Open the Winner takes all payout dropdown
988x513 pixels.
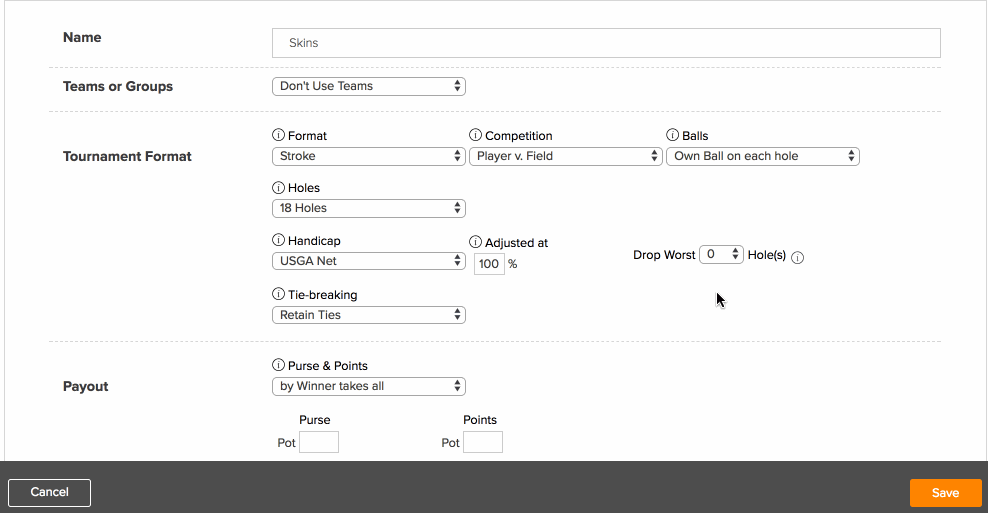point(369,386)
